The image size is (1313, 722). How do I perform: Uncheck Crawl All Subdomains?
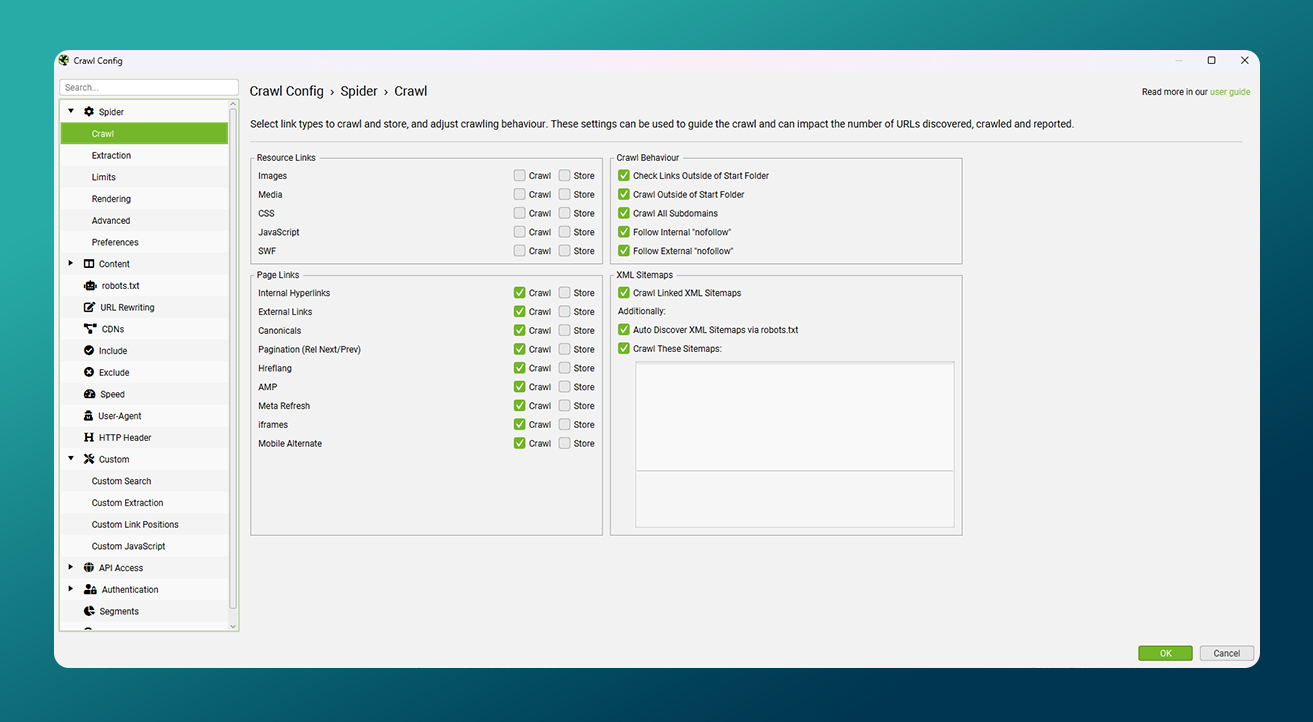click(624, 213)
